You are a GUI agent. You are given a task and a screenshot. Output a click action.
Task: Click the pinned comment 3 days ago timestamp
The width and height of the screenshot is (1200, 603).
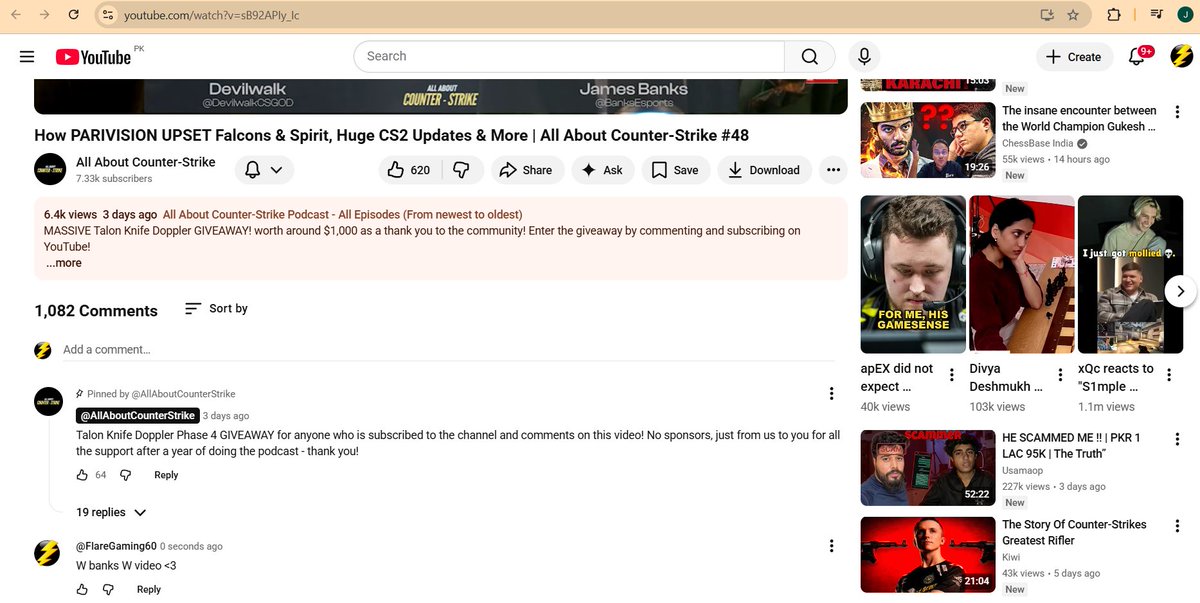226,416
